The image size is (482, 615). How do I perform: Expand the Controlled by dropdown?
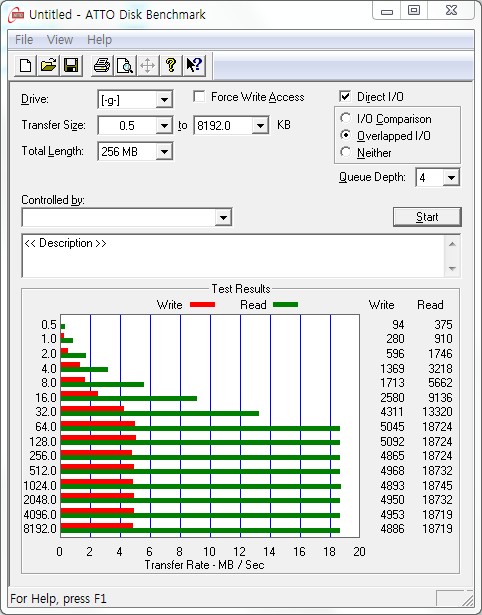pyautogui.click(x=223, y=217)
